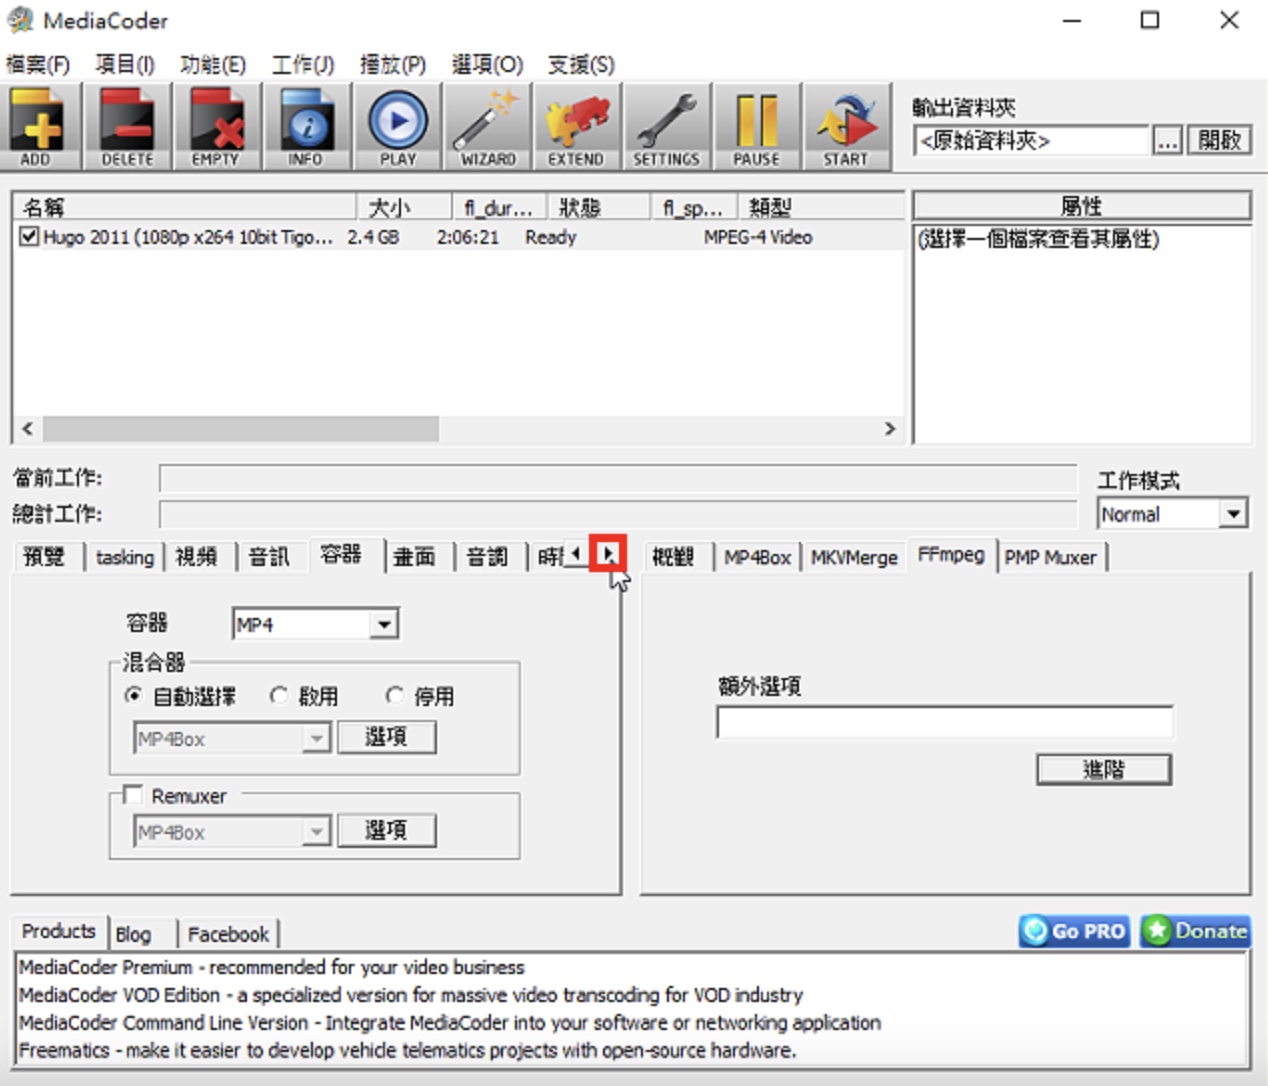Switch to the 預覽 tab
Viewport: 1268px width, 1086px height.
(x=45, y=557)
